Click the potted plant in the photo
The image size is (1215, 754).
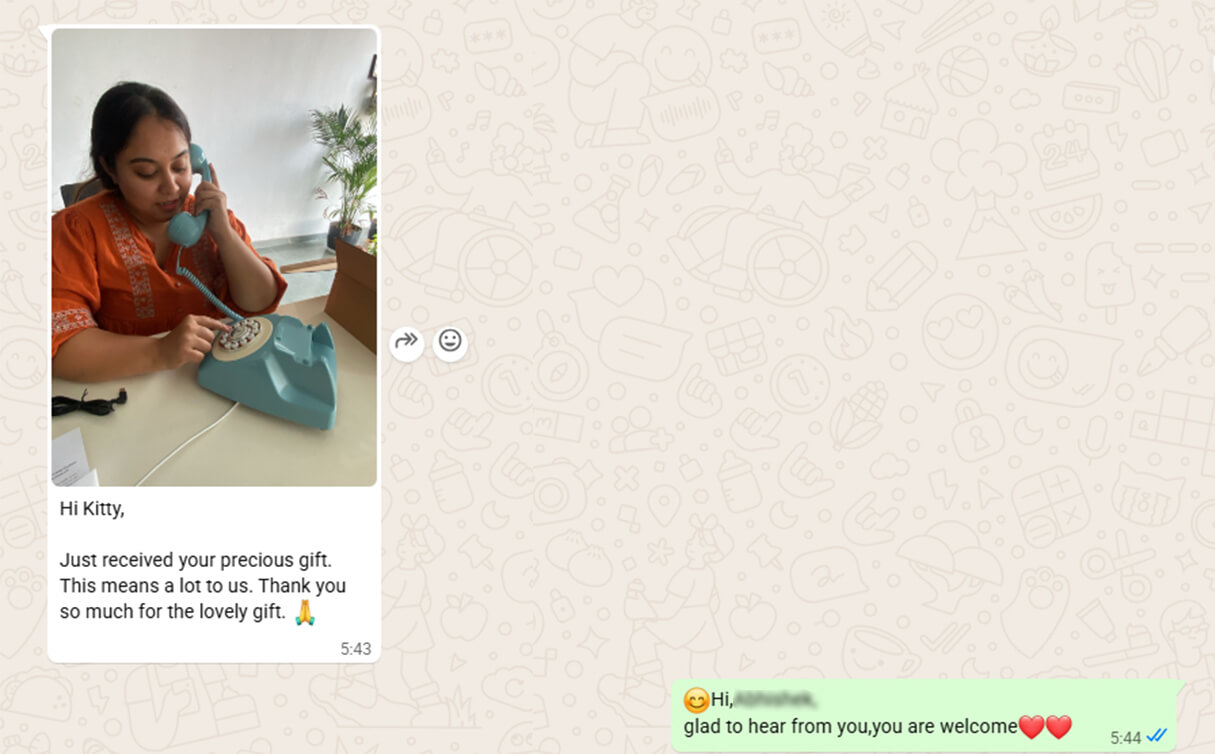345,172
